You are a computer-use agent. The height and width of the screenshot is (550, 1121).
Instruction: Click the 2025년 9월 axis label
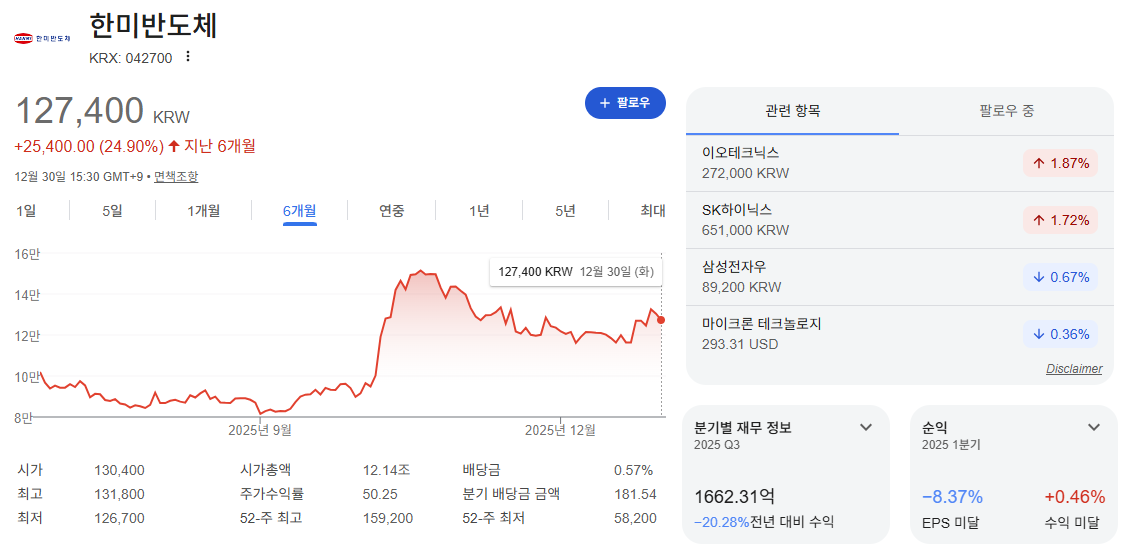260,430
